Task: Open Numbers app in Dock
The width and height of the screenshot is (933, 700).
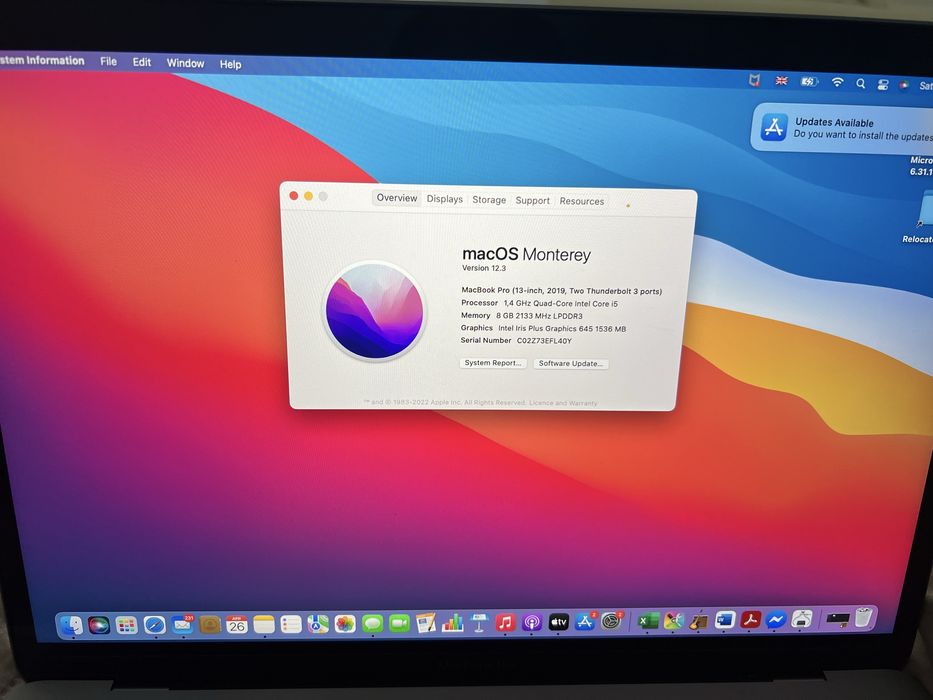Action: (453, 623)
